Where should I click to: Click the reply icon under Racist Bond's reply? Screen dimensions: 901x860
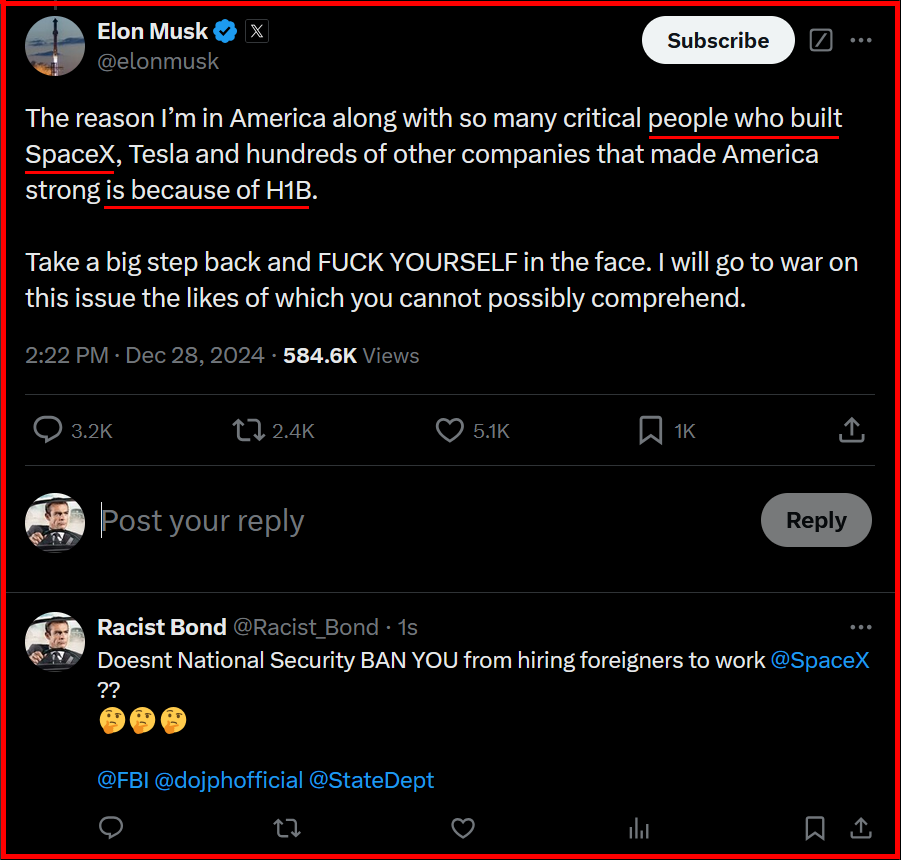point(112,828)
